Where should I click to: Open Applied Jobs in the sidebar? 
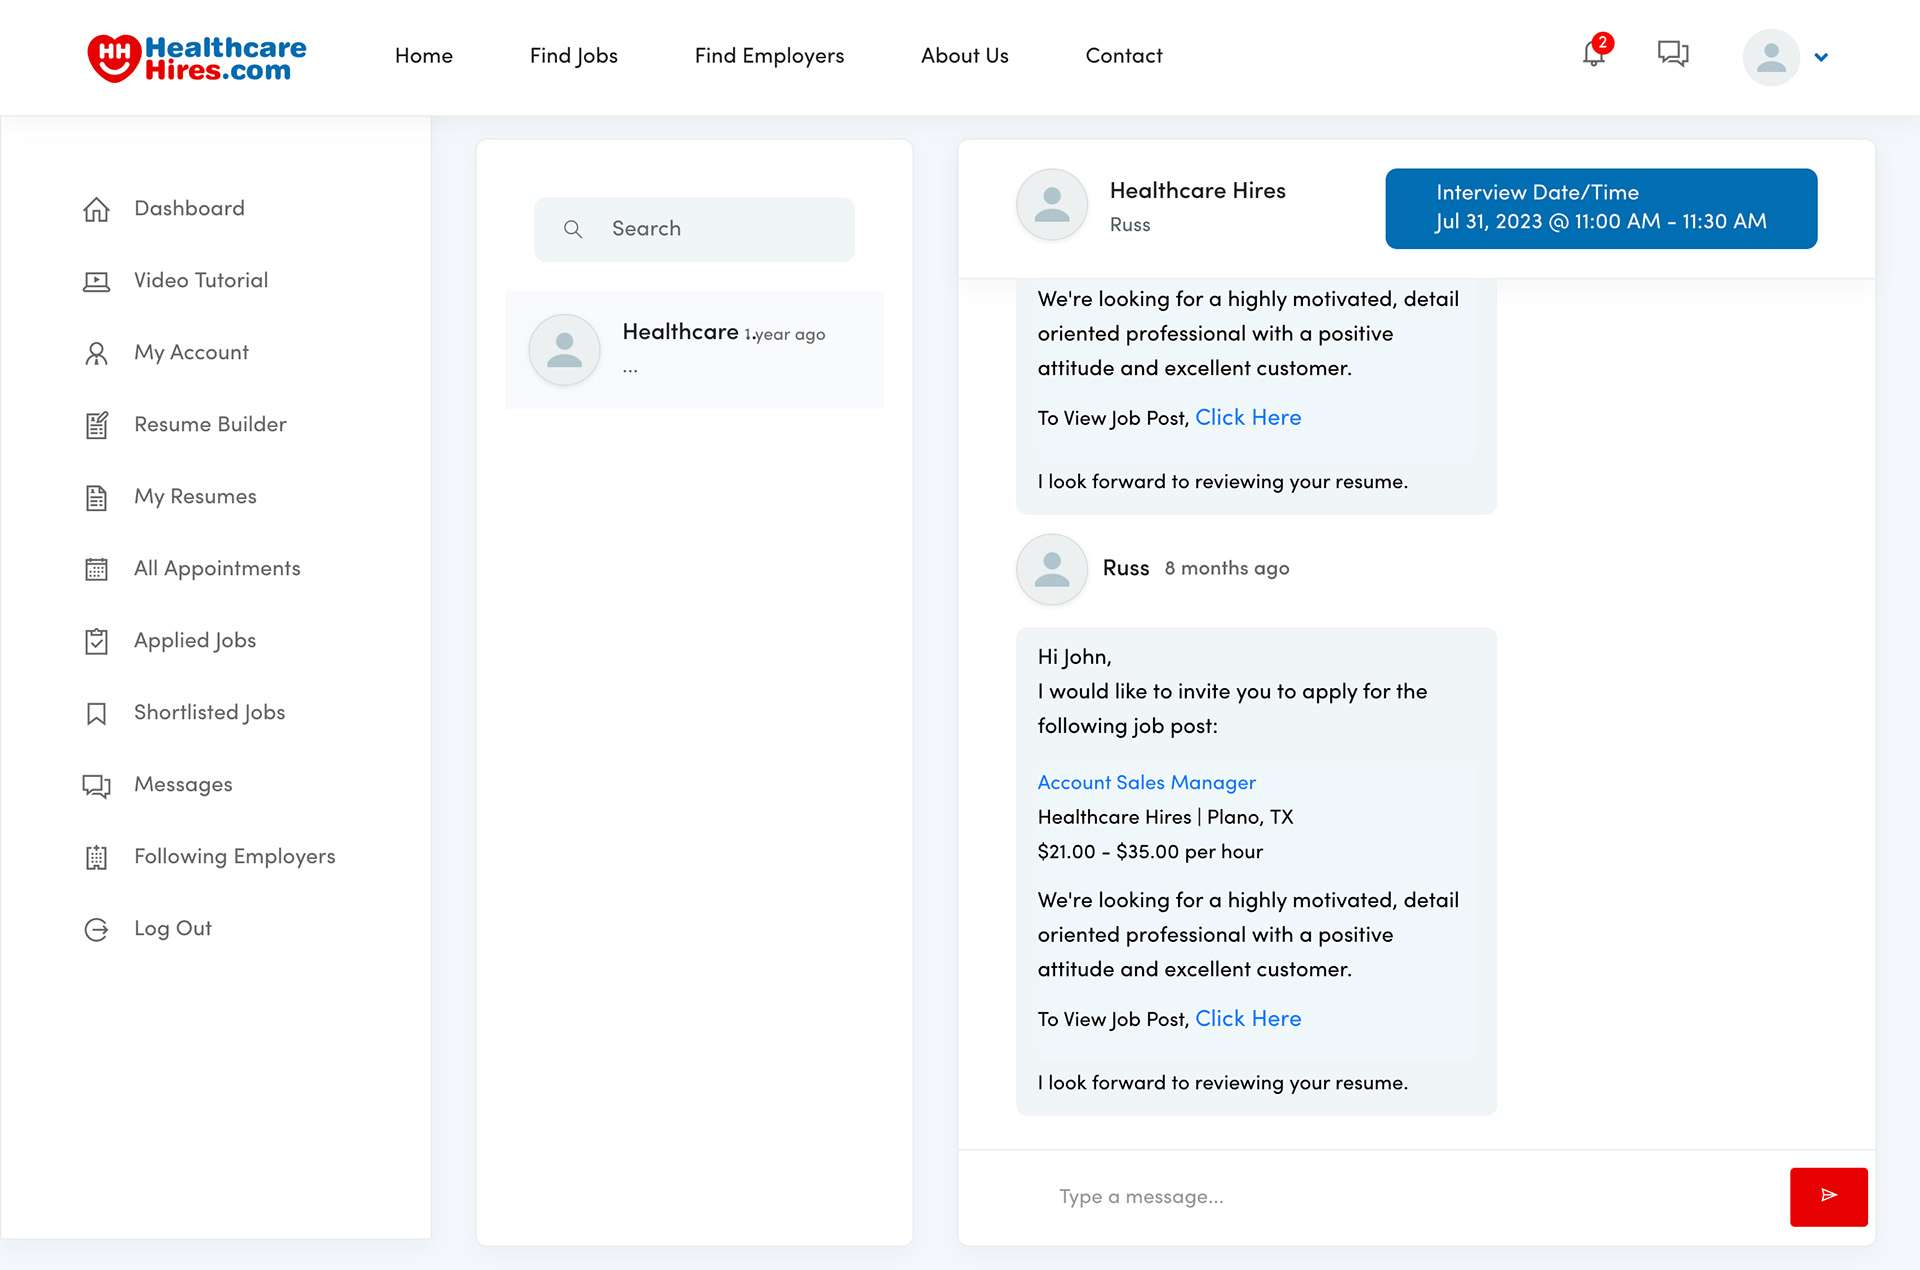pos(195,640)
